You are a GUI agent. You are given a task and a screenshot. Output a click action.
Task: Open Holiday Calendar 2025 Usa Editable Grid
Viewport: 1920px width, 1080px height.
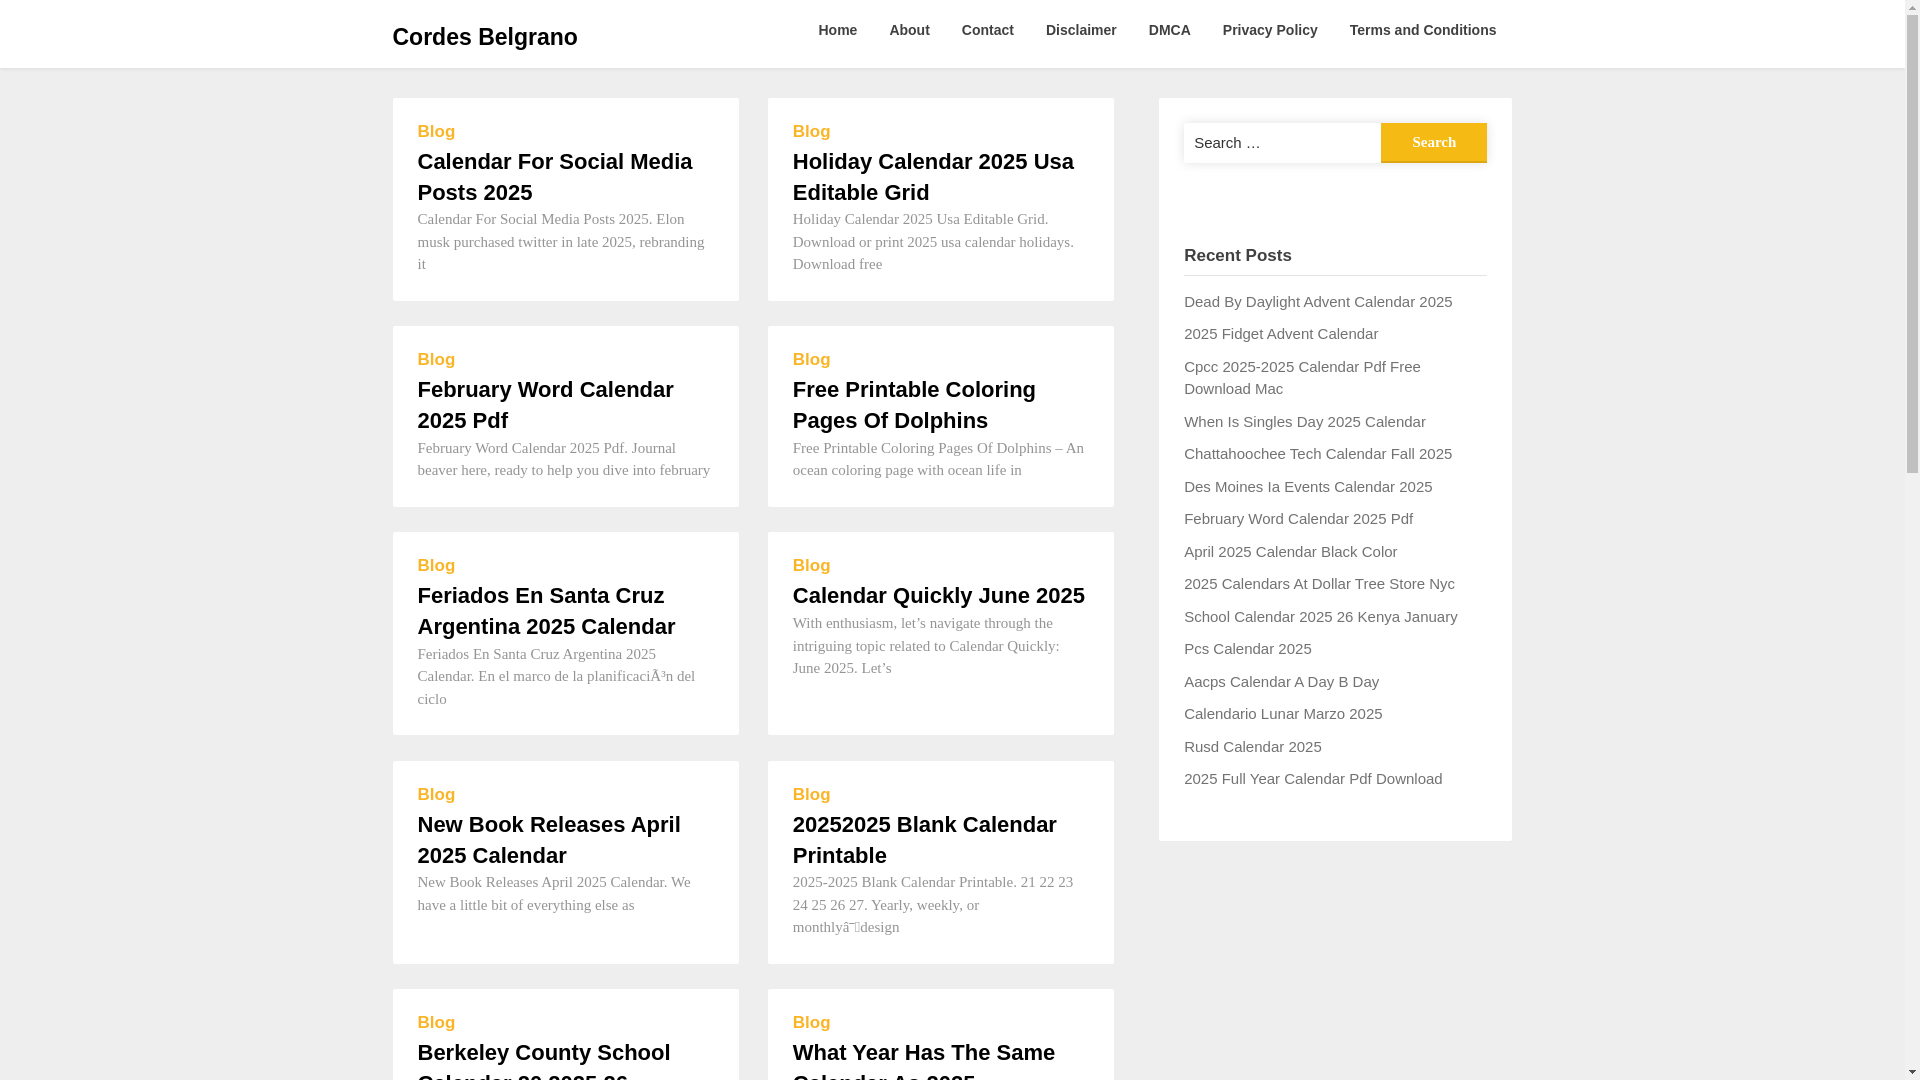[932, 177]
